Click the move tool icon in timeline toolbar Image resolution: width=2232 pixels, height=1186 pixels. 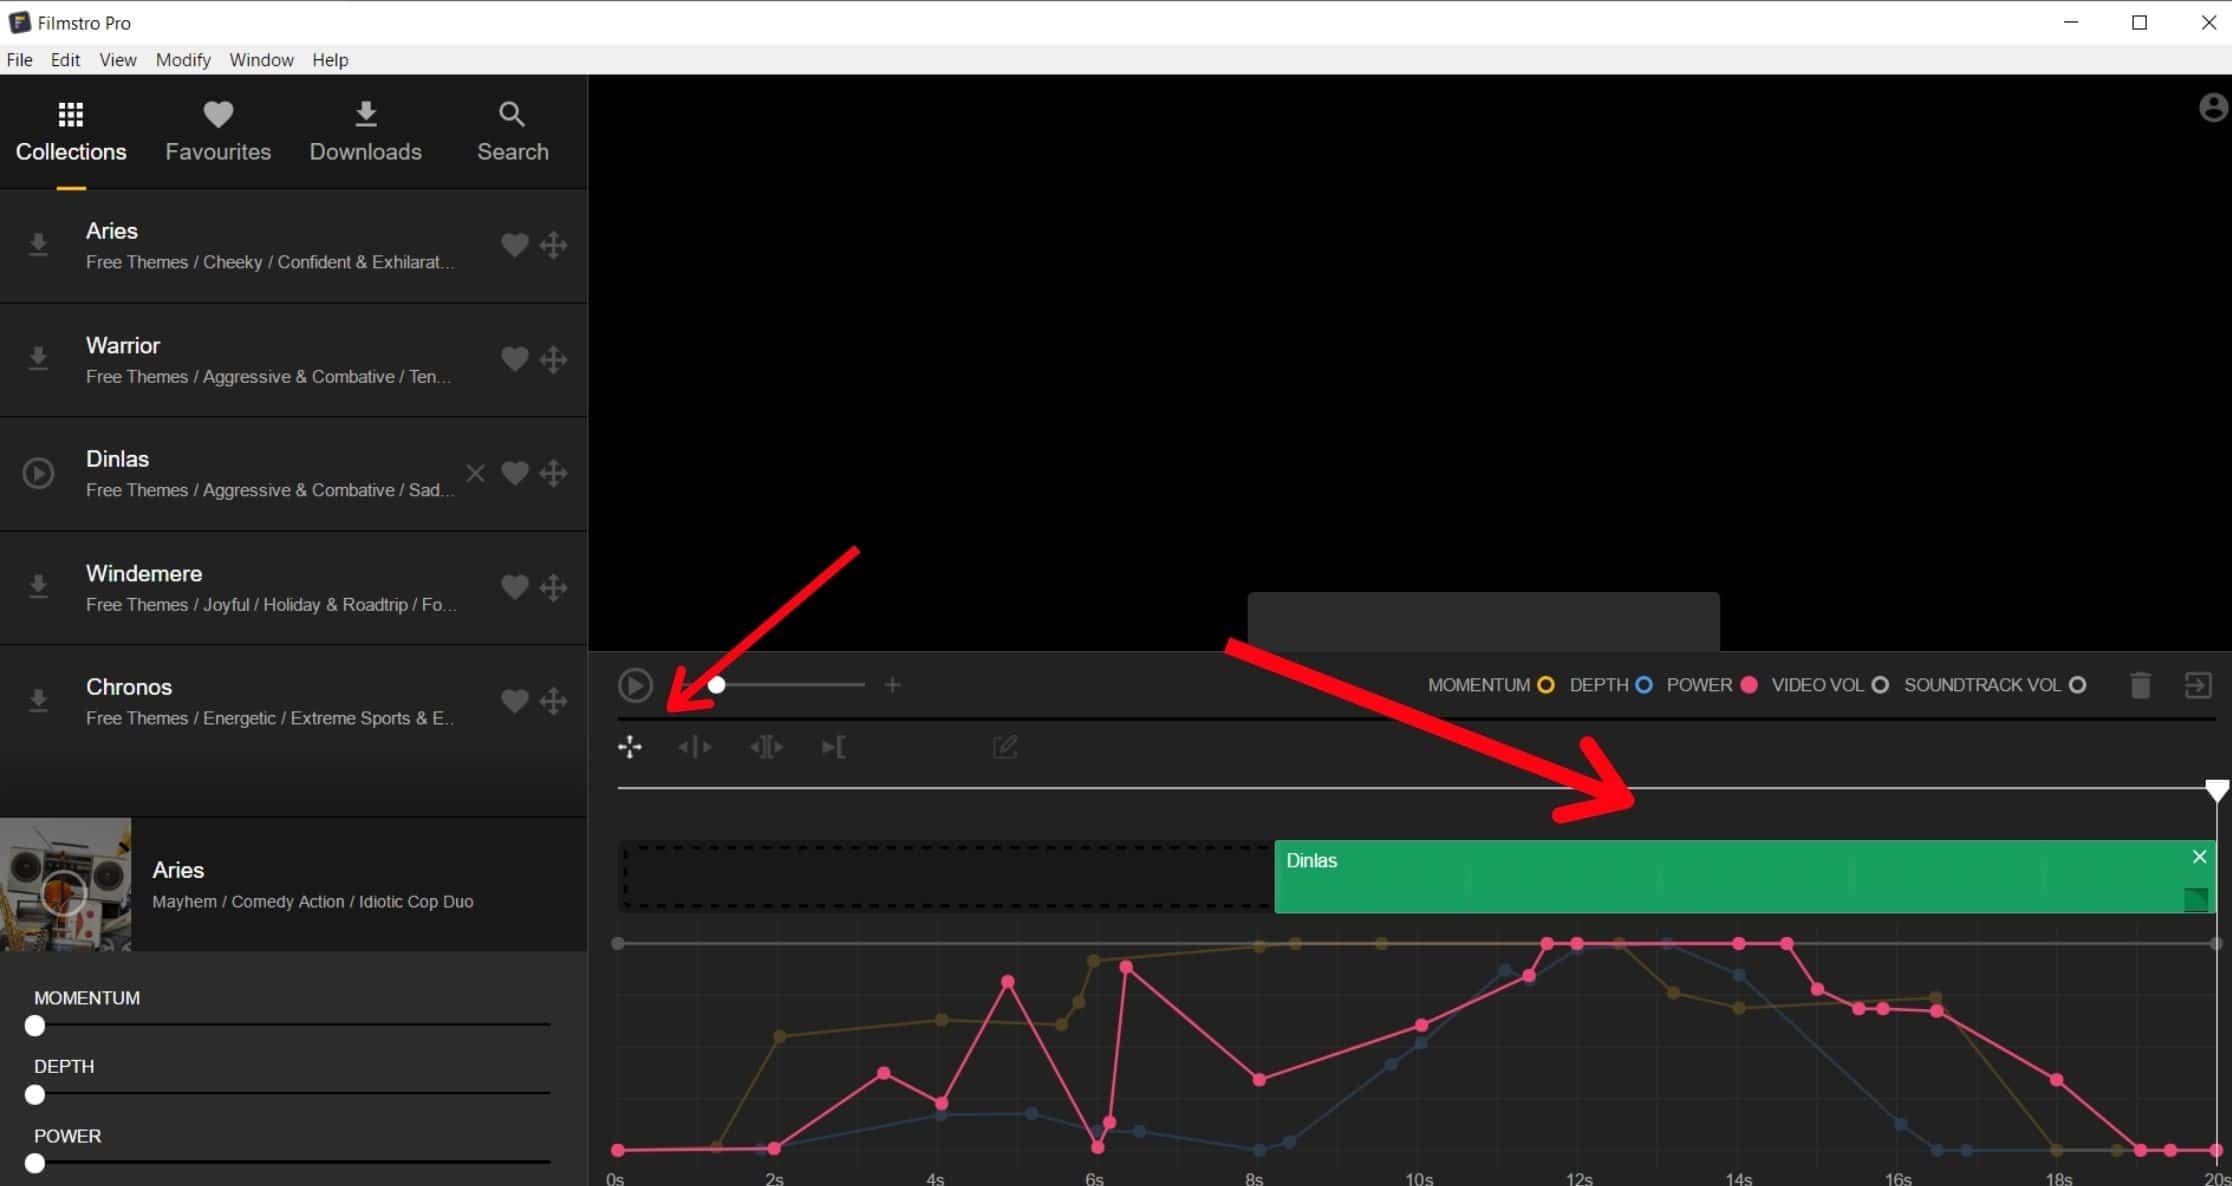coord(630,747)
